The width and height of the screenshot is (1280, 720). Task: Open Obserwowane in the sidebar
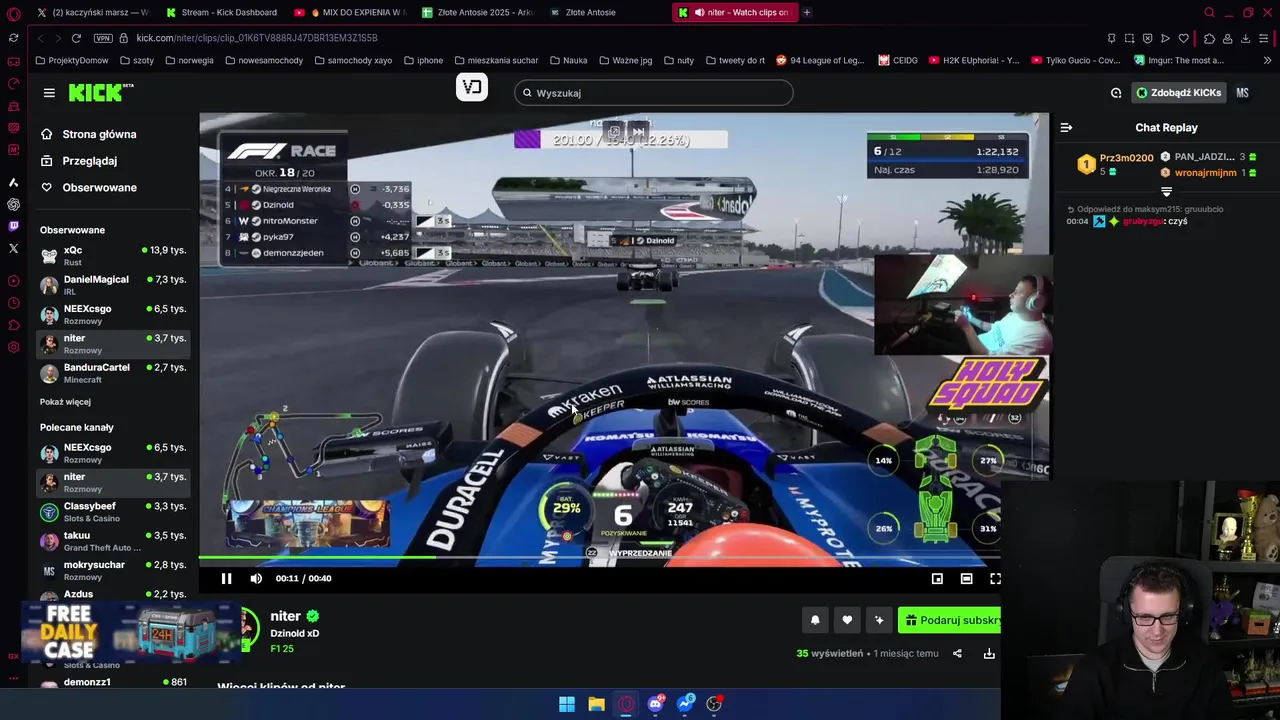point(99,188)
